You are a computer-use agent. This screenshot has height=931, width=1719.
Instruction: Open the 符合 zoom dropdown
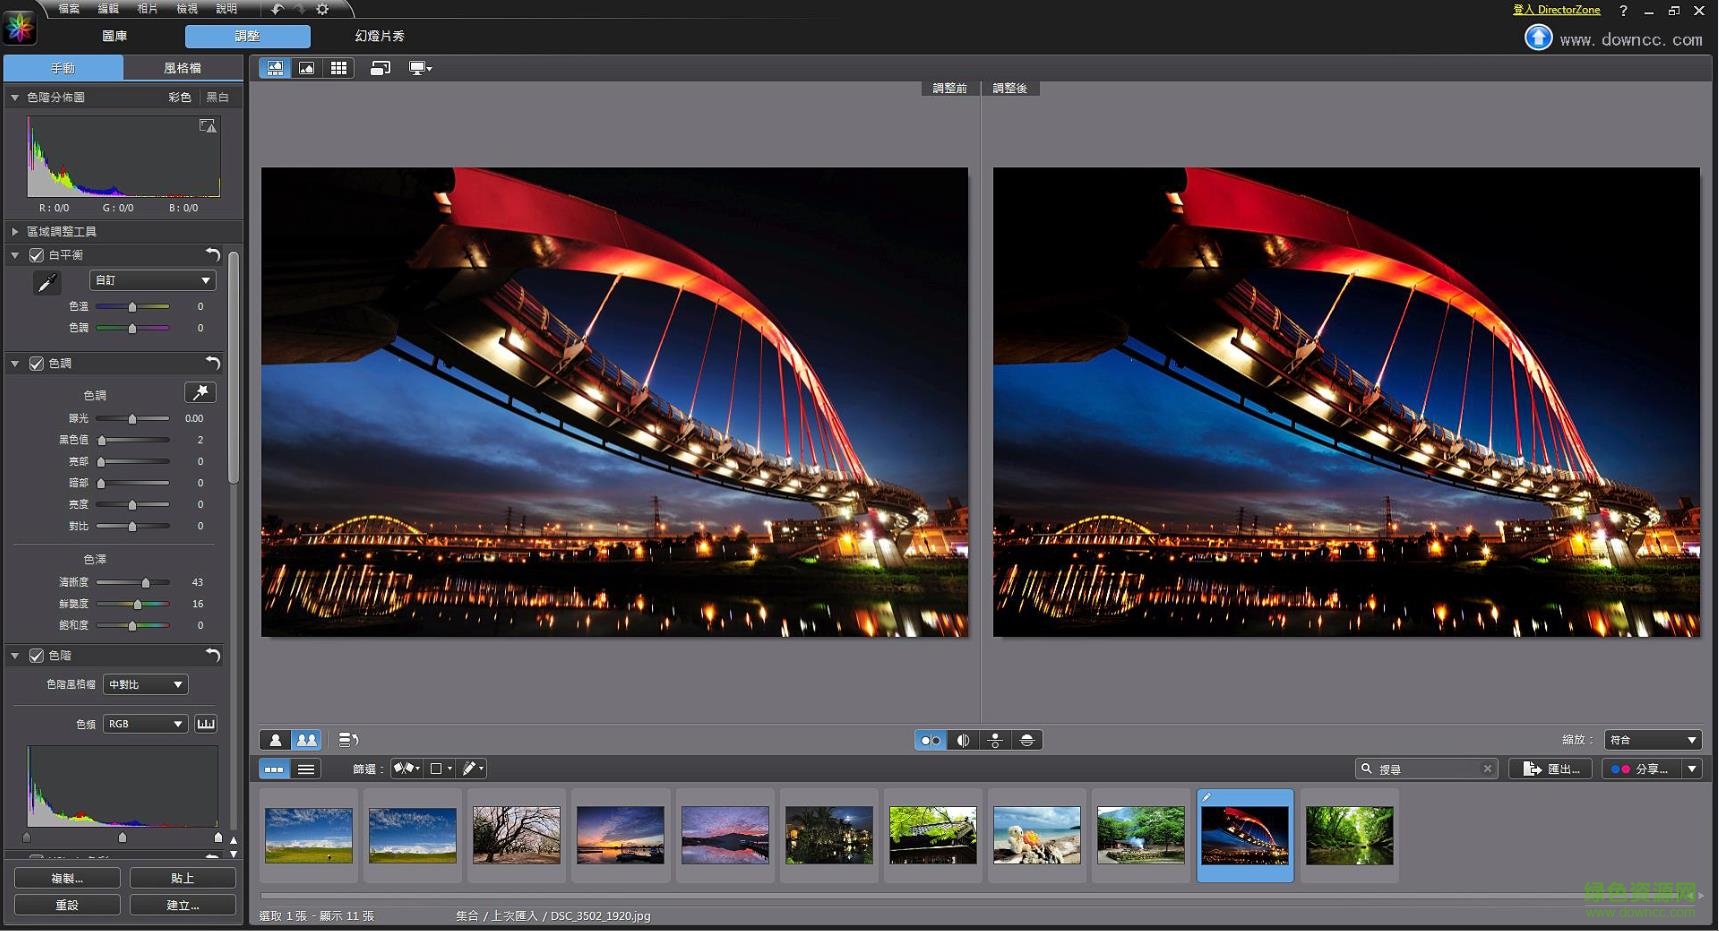point(1651,740)
